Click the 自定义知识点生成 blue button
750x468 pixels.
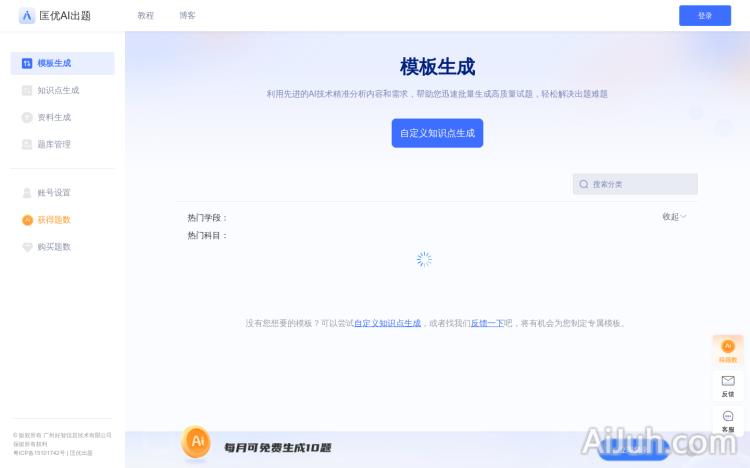437,133
